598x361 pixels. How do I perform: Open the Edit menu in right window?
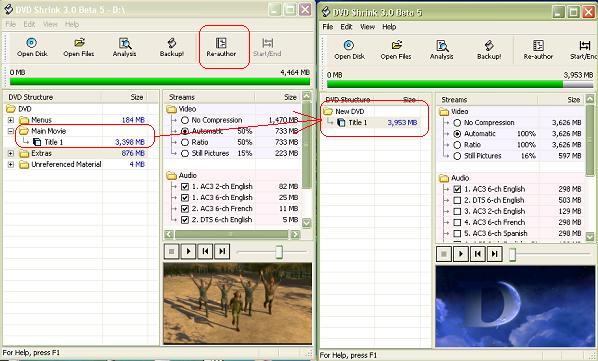pyautogui.click(x=346, y=27)
